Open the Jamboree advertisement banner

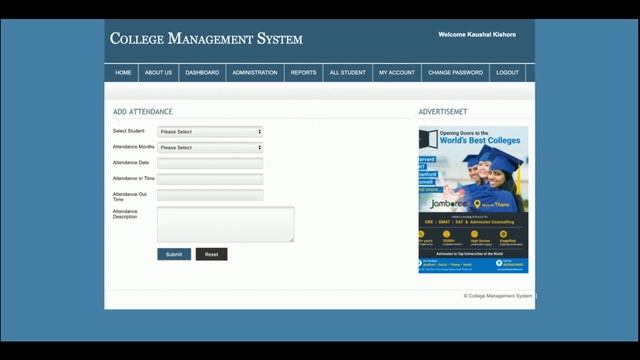click(x=473, y=200)
